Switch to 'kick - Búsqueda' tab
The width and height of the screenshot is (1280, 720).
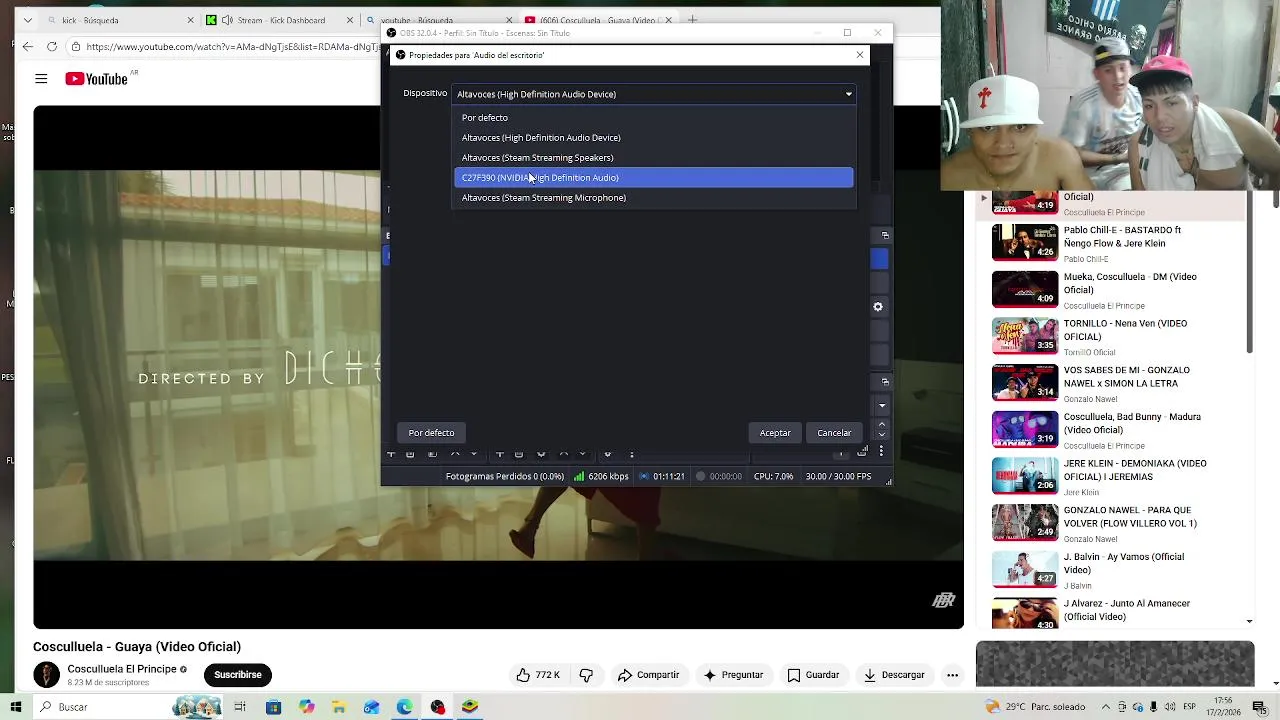pos(118,20)
